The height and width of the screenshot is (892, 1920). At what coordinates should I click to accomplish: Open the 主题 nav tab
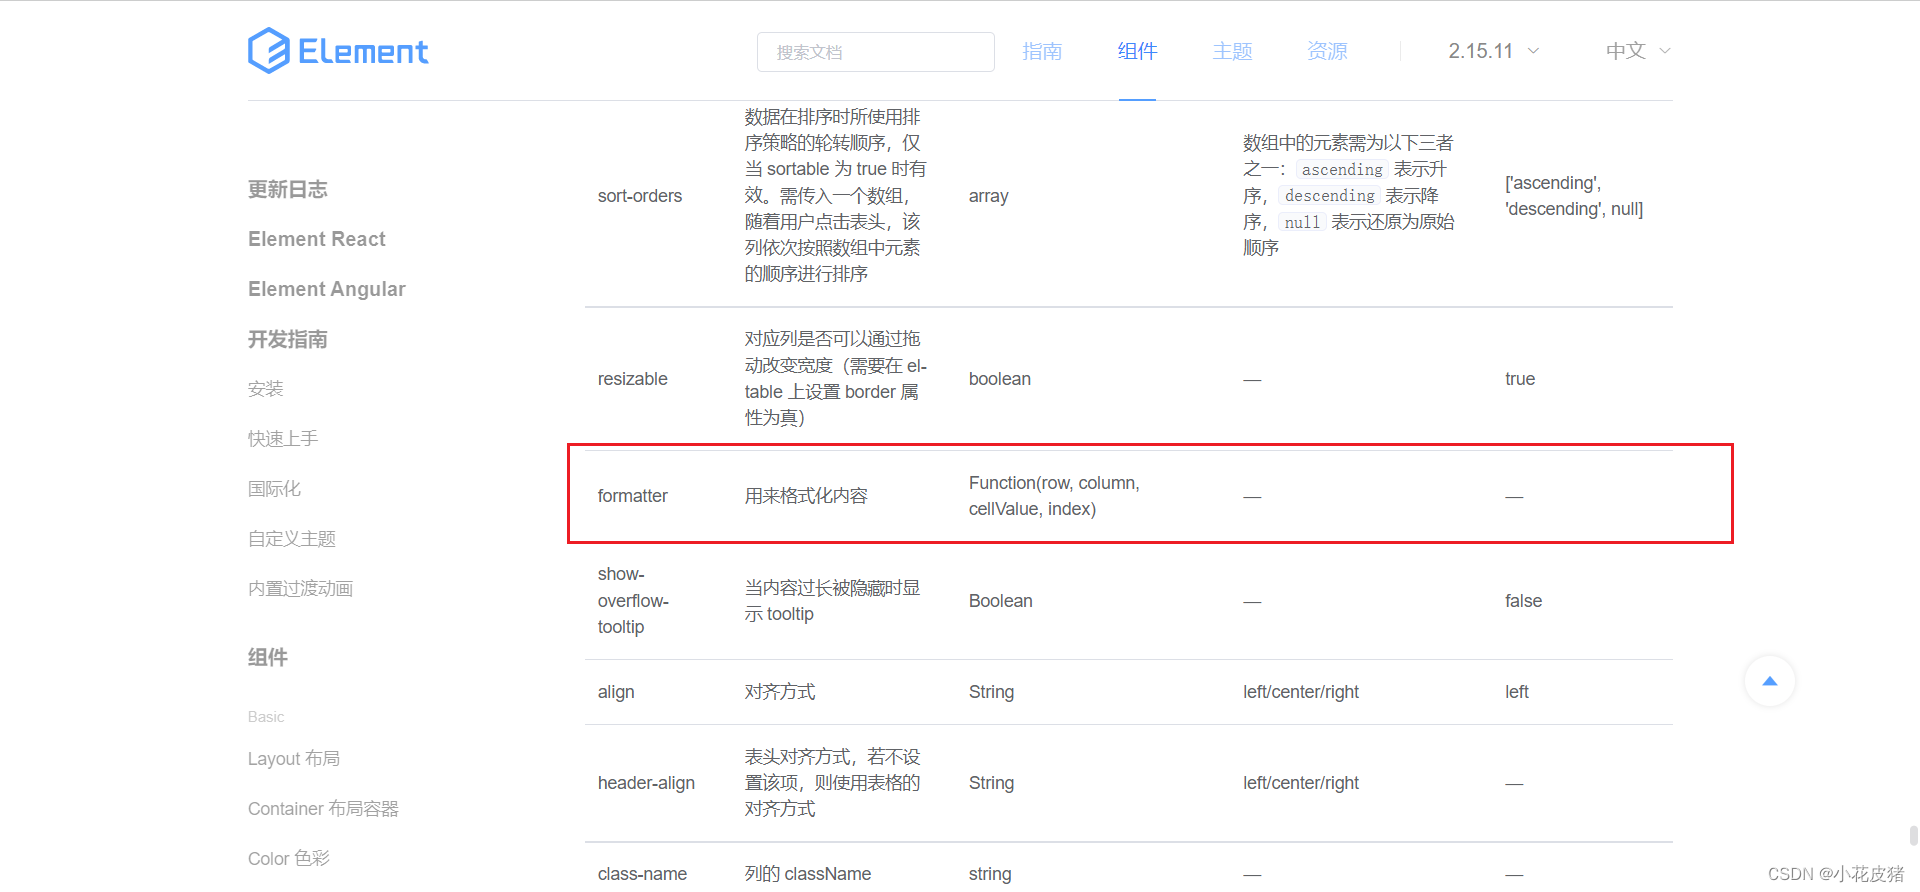point(1232,51)
